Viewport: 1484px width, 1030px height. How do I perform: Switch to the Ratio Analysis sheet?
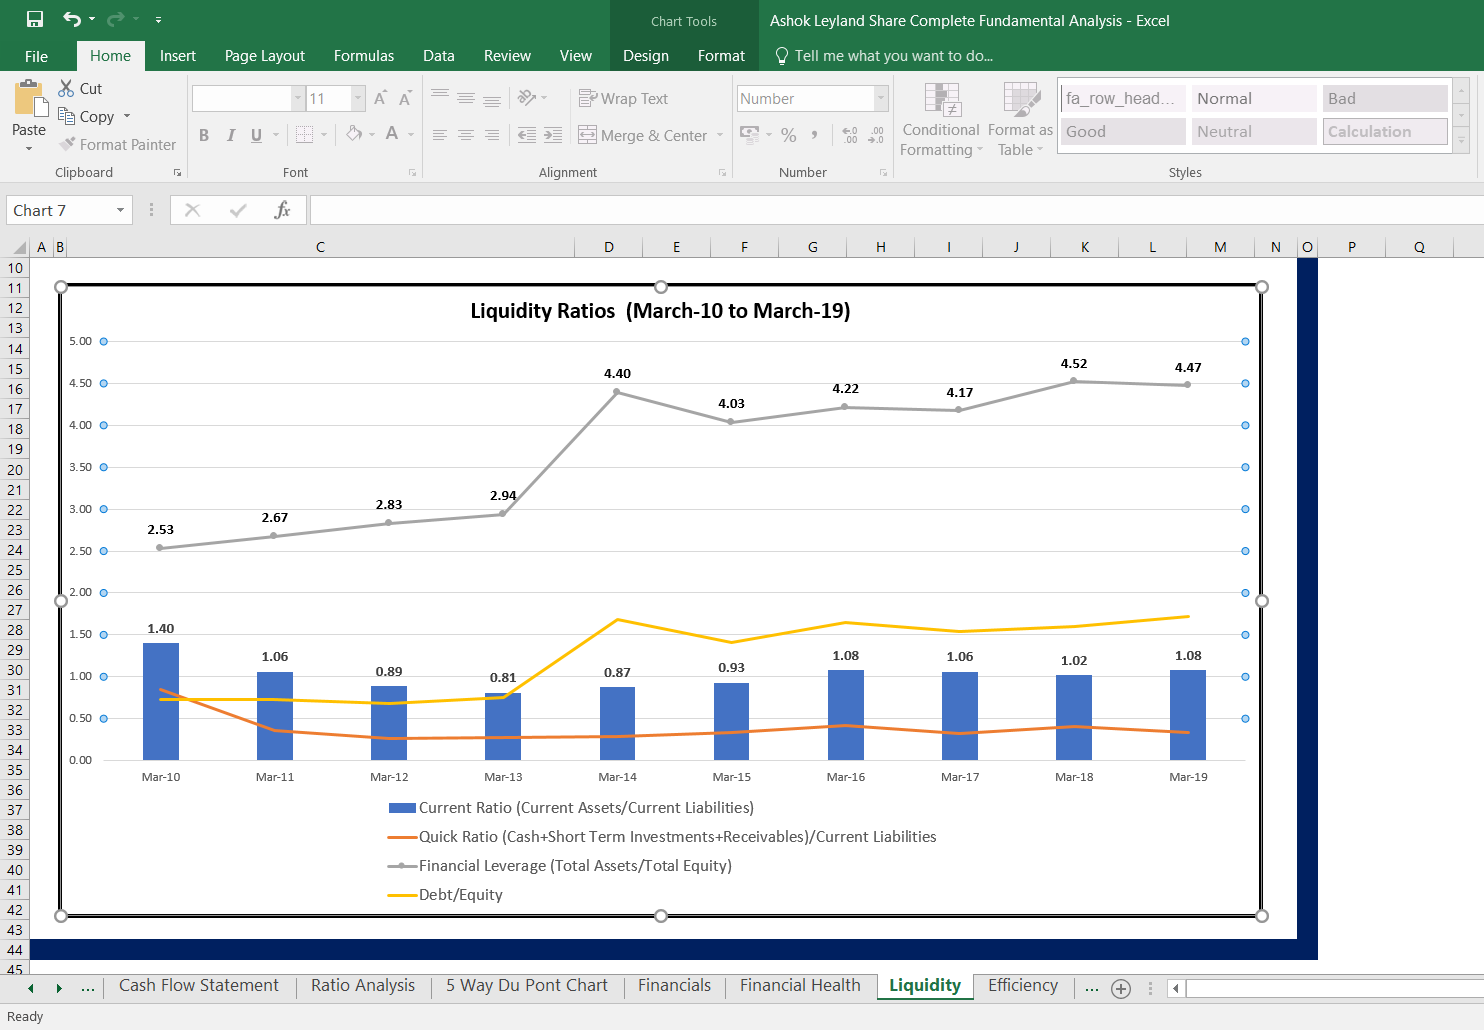pyautogui.click(x=363, y=986)
